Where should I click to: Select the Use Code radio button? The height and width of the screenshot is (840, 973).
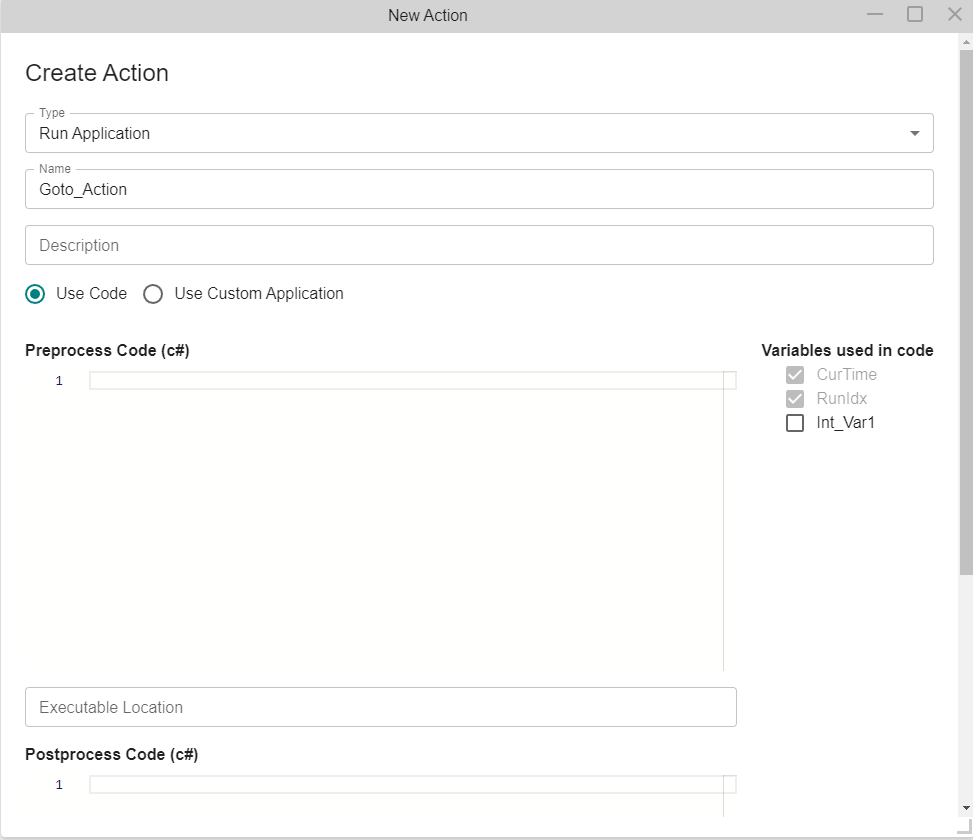(35, 293)
